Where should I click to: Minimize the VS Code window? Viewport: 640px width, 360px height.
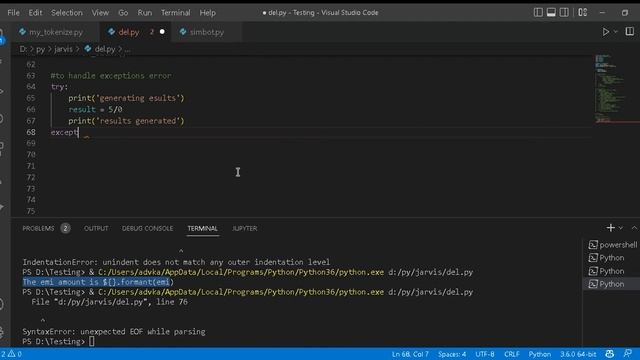click(x=602, y=13)
